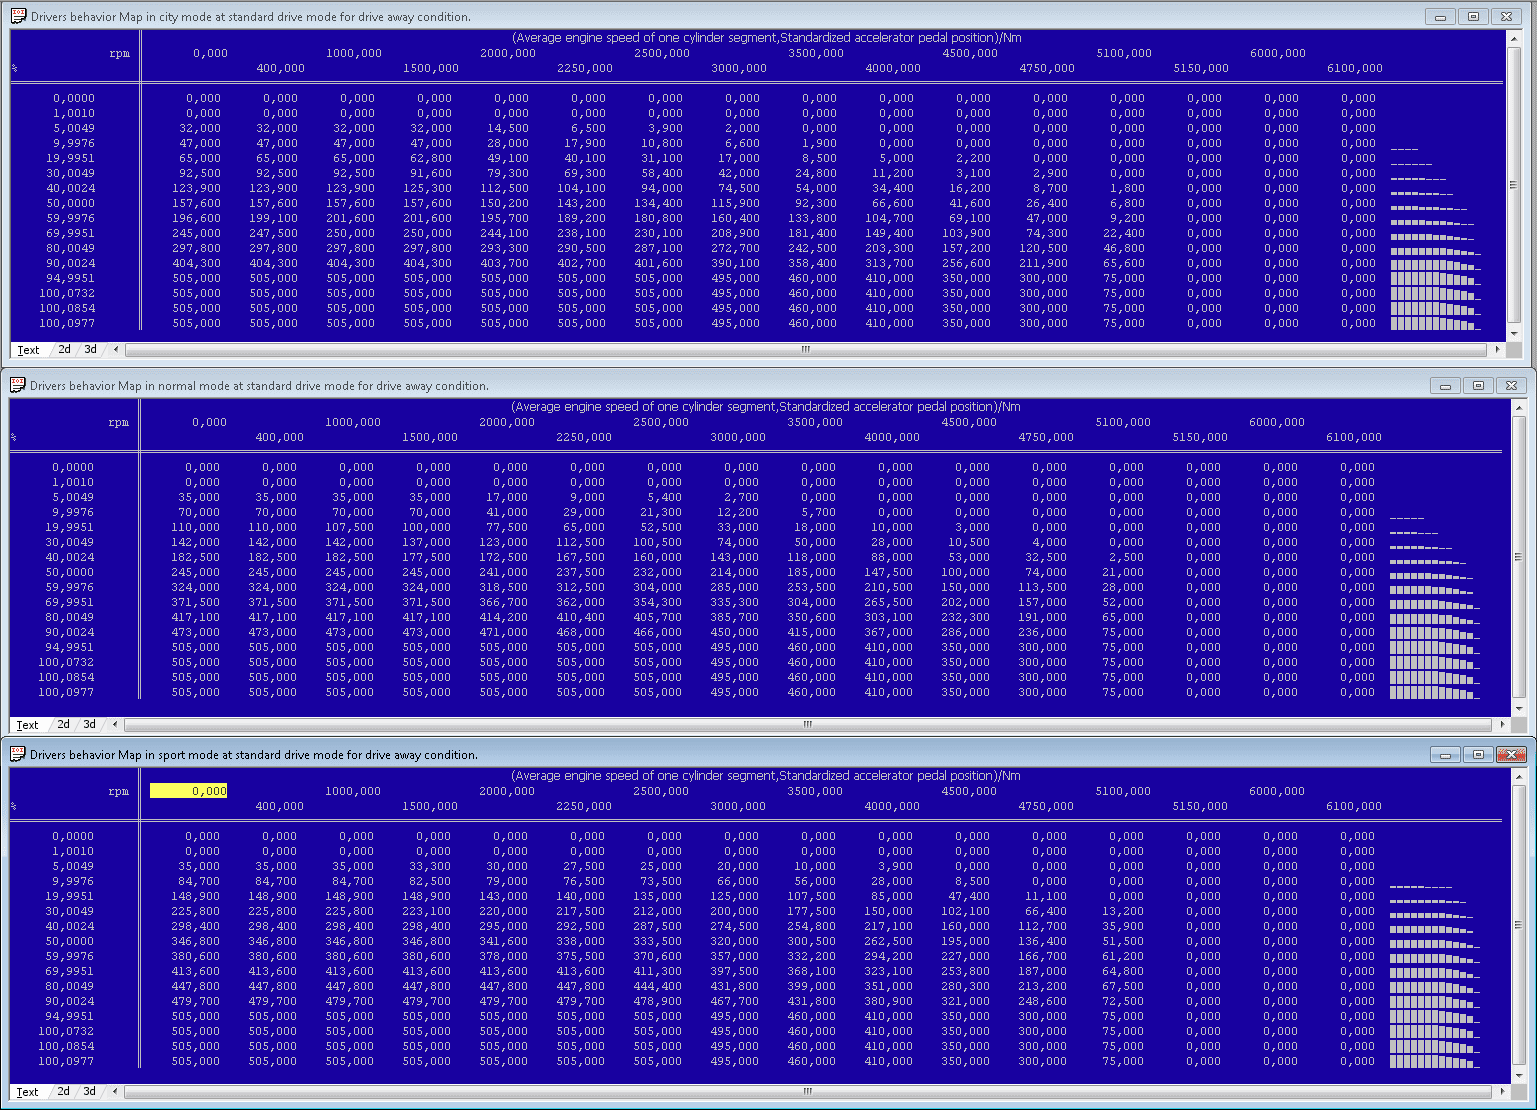
Task: Click the horizontal scrollbar thumb in the sport mode window
Action: [x=808, y=1092]
